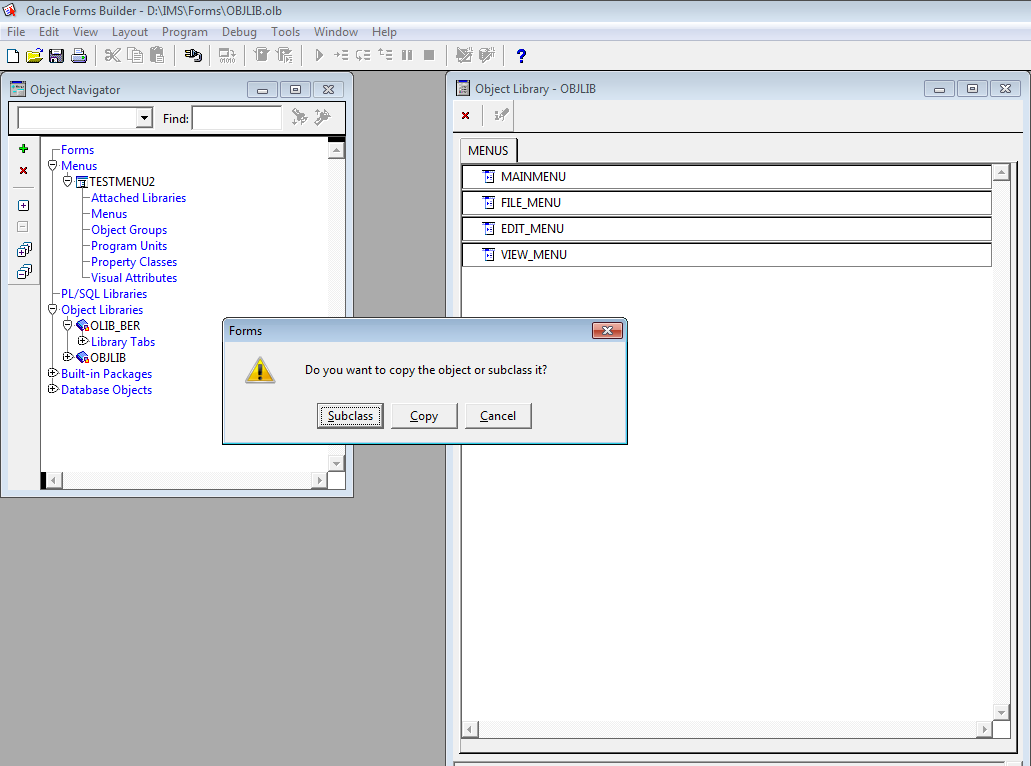1031x766 pixels.
Task: Open the File menu
Action: 16,32
